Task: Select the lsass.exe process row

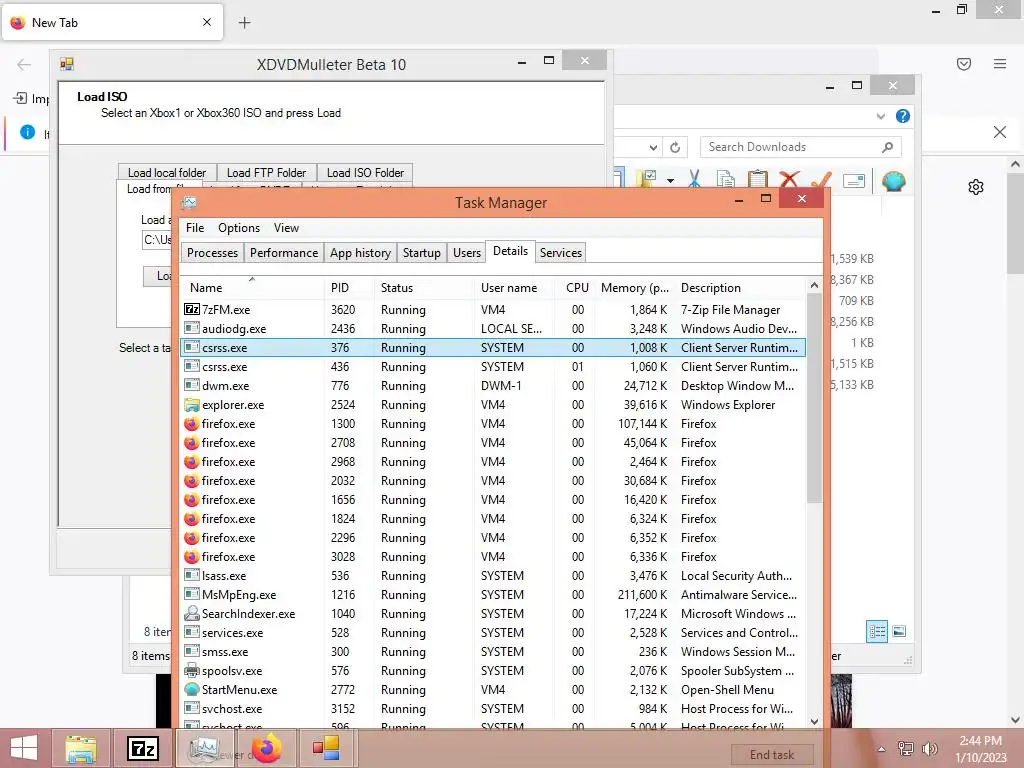Action: coord(493,576)
